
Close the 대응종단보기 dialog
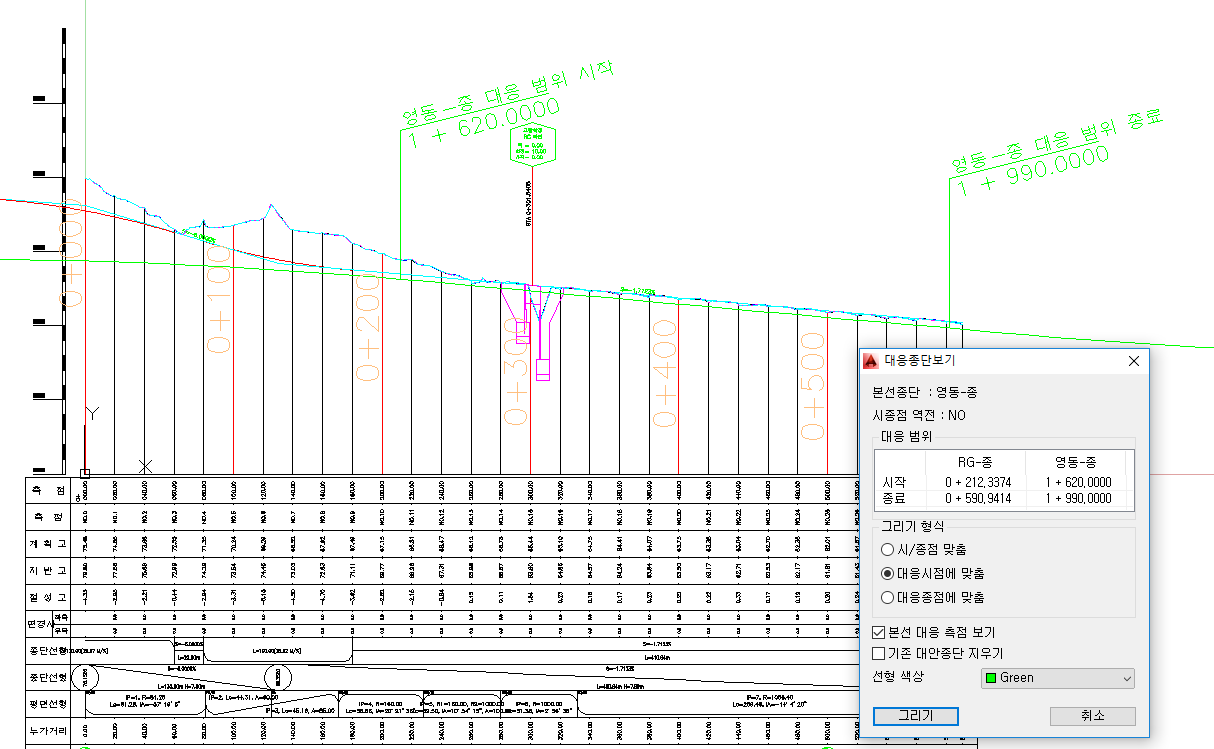point(1133,362)
